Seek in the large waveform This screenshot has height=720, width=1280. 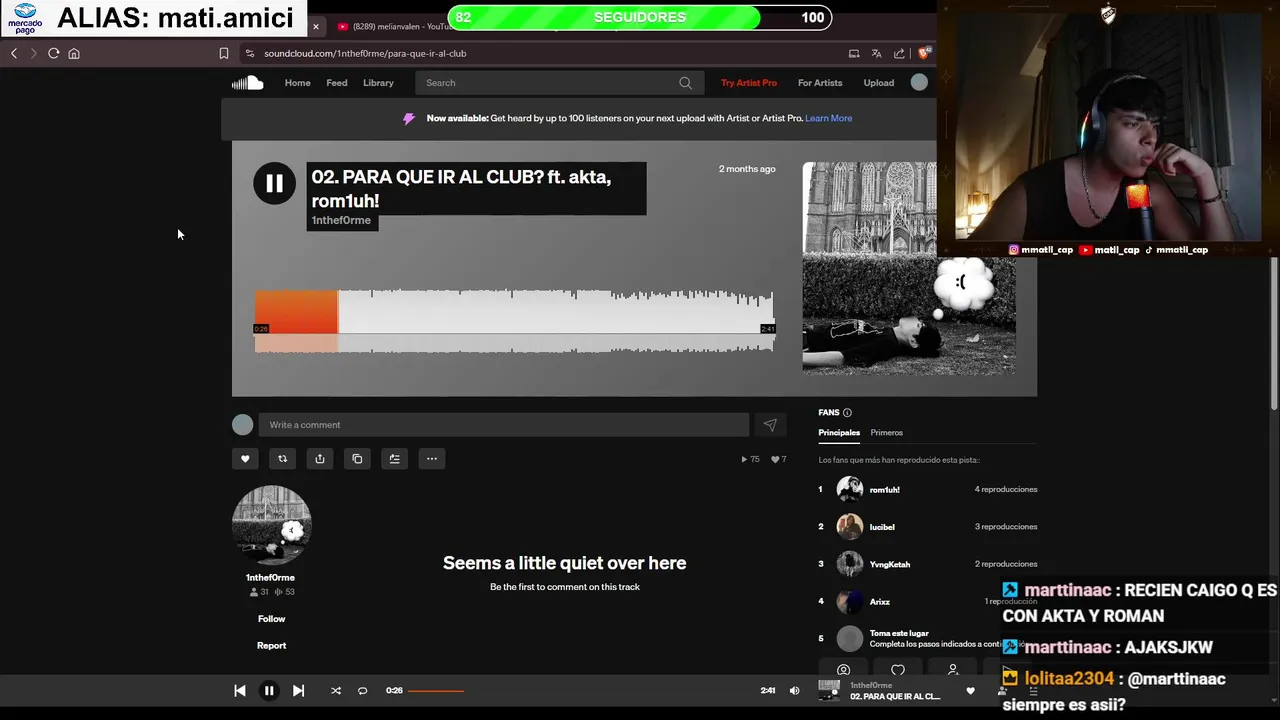click(514, 320)
